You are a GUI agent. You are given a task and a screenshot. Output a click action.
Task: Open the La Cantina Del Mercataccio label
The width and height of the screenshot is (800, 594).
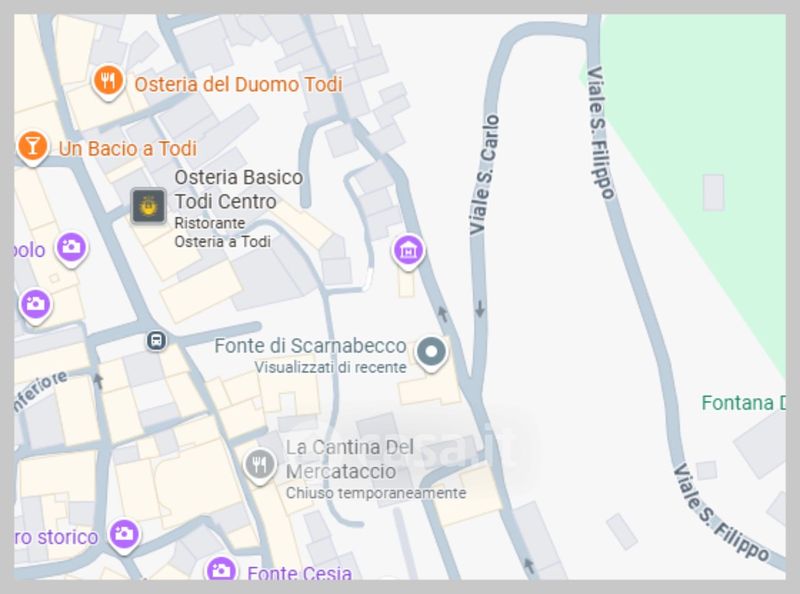coord(350,458)
